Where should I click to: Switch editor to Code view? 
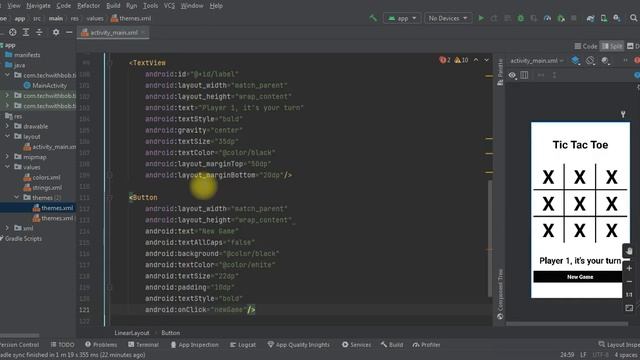tap(586, 46)
